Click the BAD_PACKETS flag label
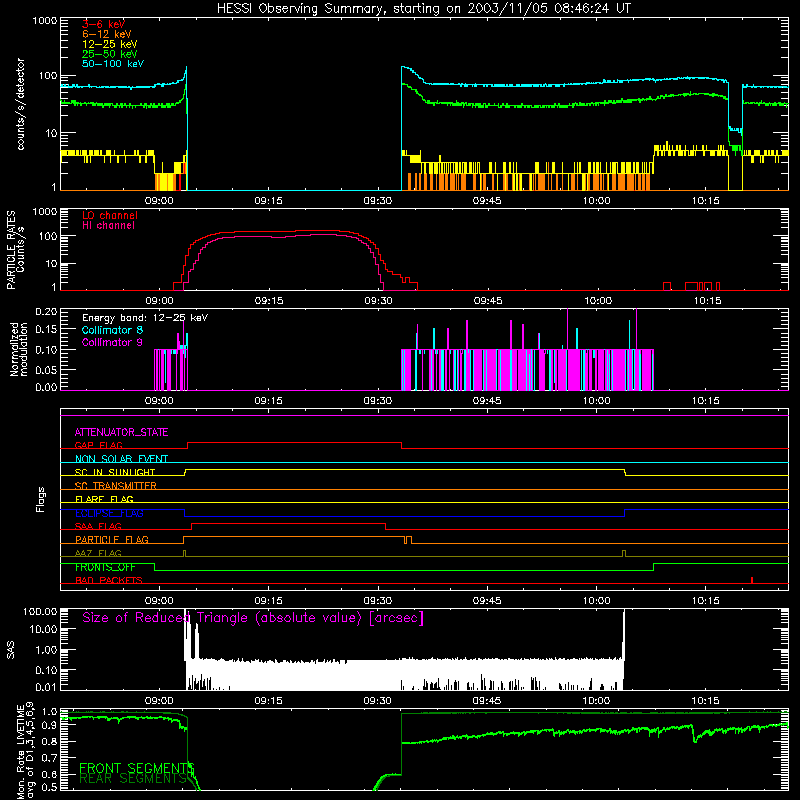800x800 pixels. point(109,580)
